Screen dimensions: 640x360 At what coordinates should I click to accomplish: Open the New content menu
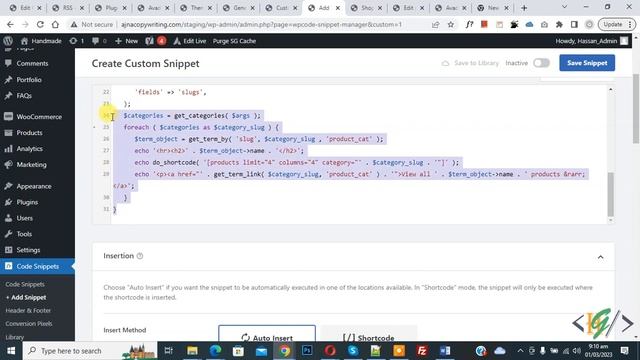(x=127, y=41)
